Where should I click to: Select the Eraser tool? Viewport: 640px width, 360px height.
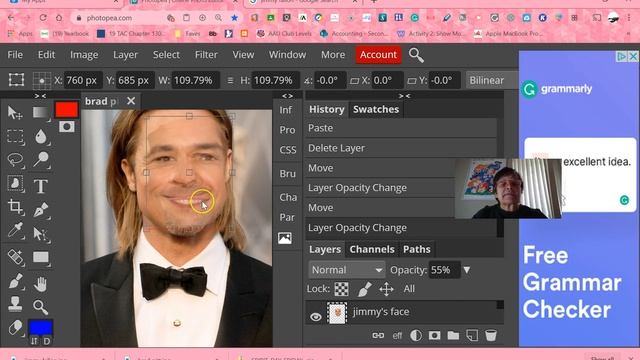pos(16,327)
